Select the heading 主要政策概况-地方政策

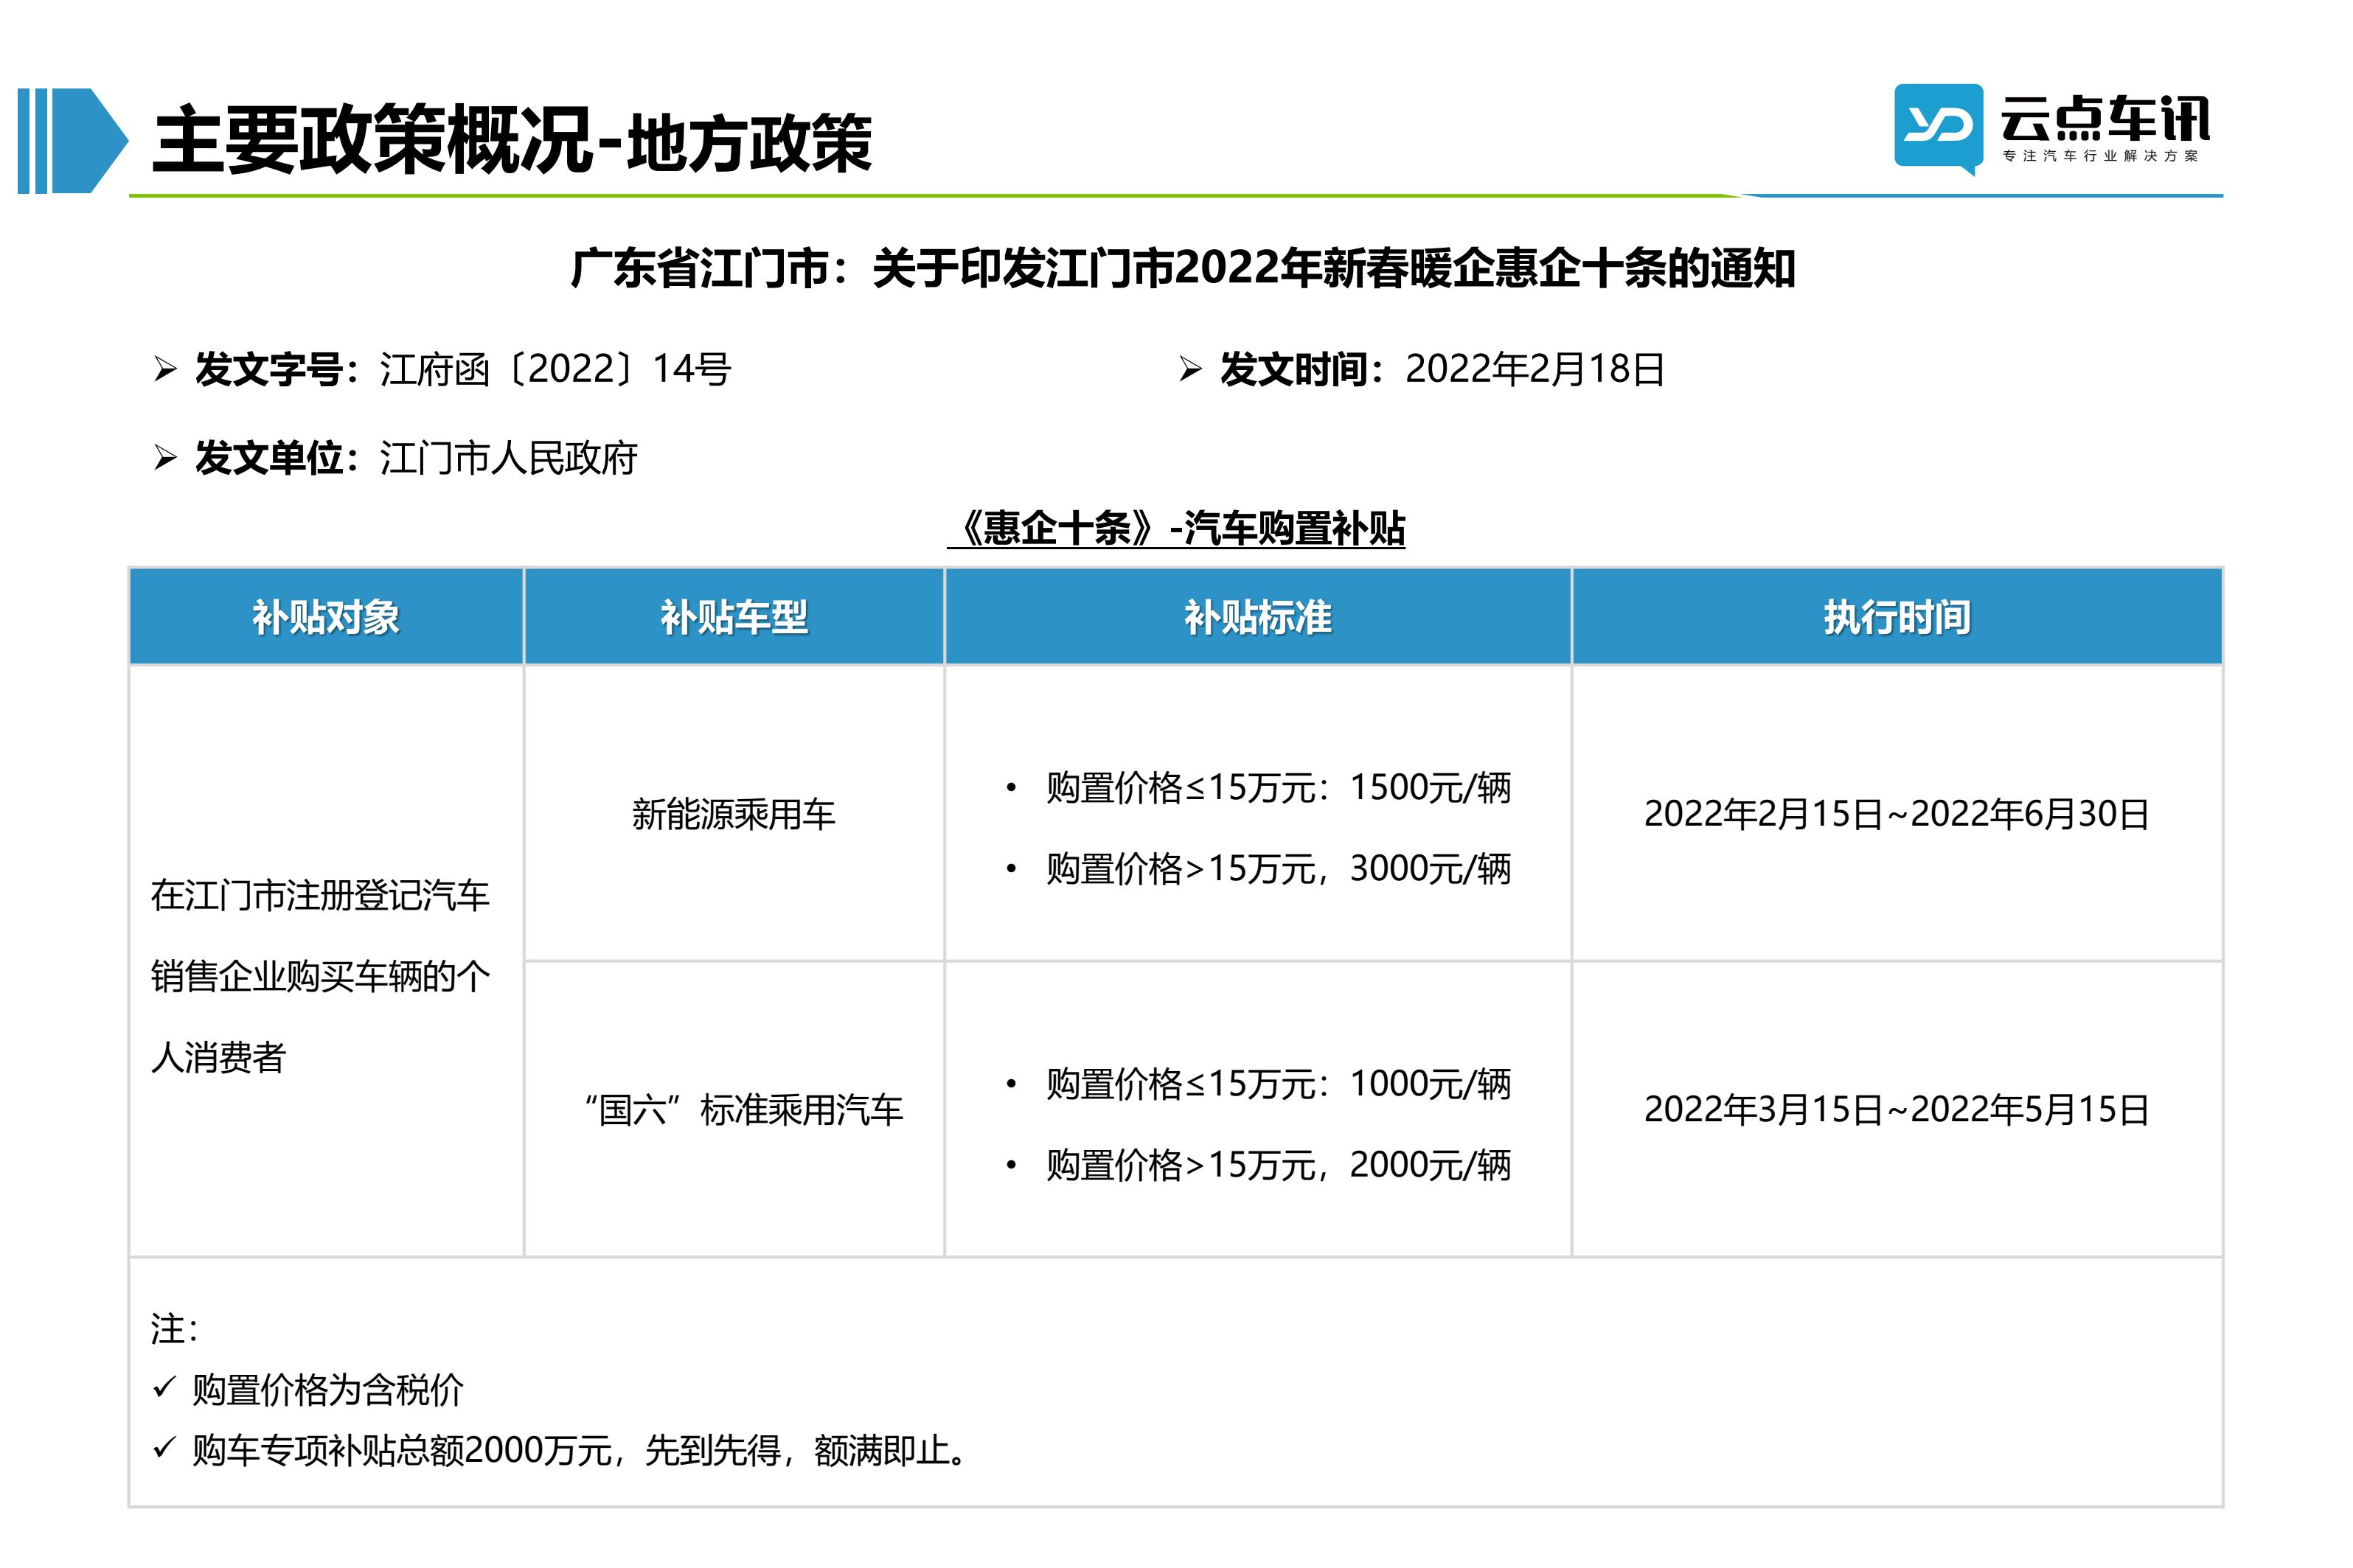[512, 141]
